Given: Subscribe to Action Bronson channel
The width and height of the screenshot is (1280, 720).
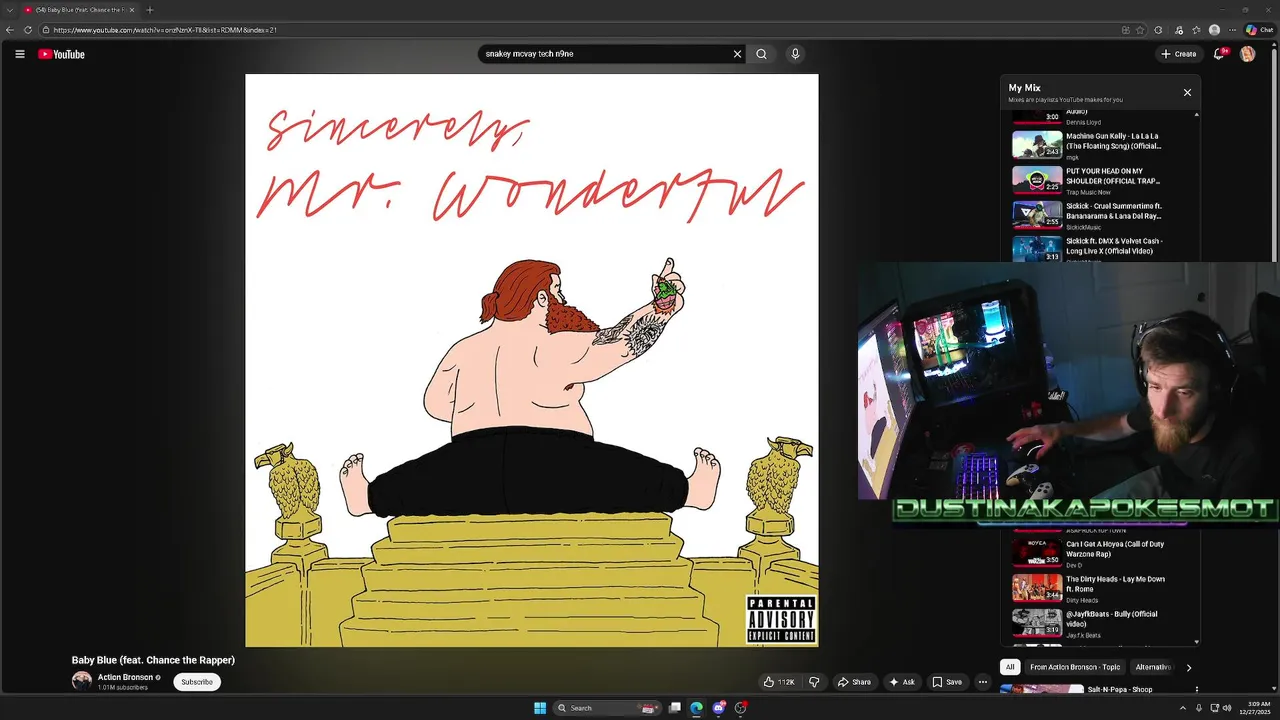Looking at the screenshot, I should click(x=197, y=682).
